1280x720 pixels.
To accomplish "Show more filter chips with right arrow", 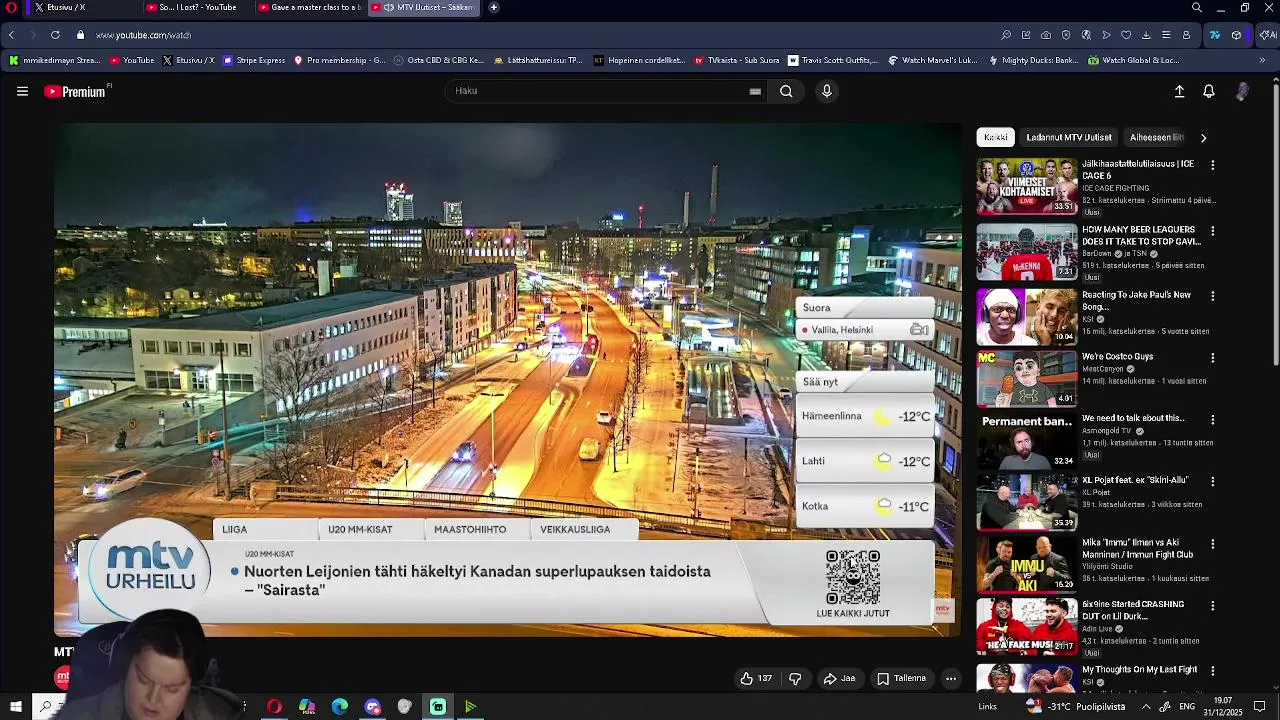I will (1203, 138).
